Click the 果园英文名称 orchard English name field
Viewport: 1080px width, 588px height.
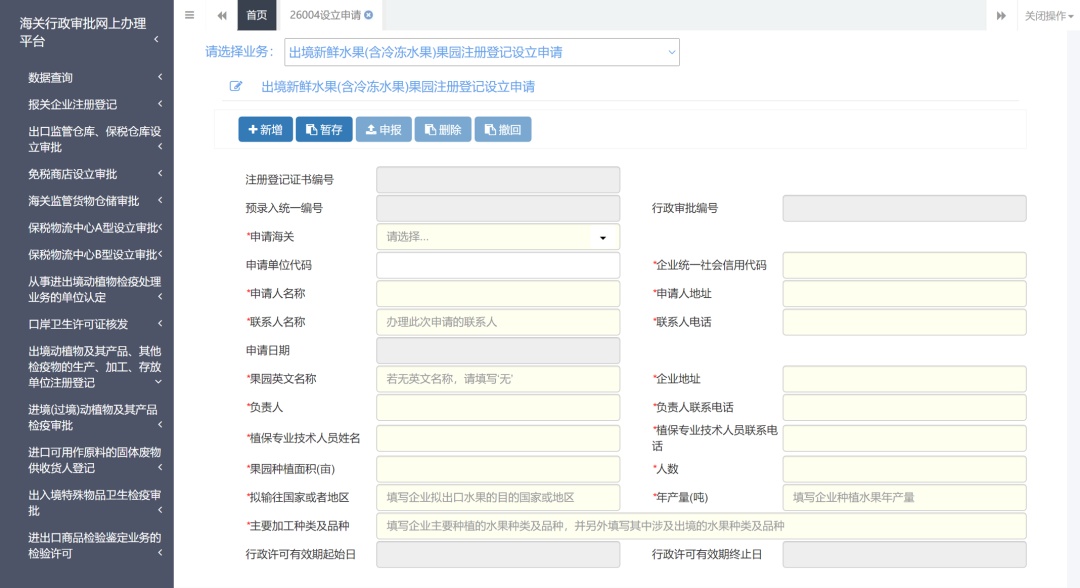[497, 379]
